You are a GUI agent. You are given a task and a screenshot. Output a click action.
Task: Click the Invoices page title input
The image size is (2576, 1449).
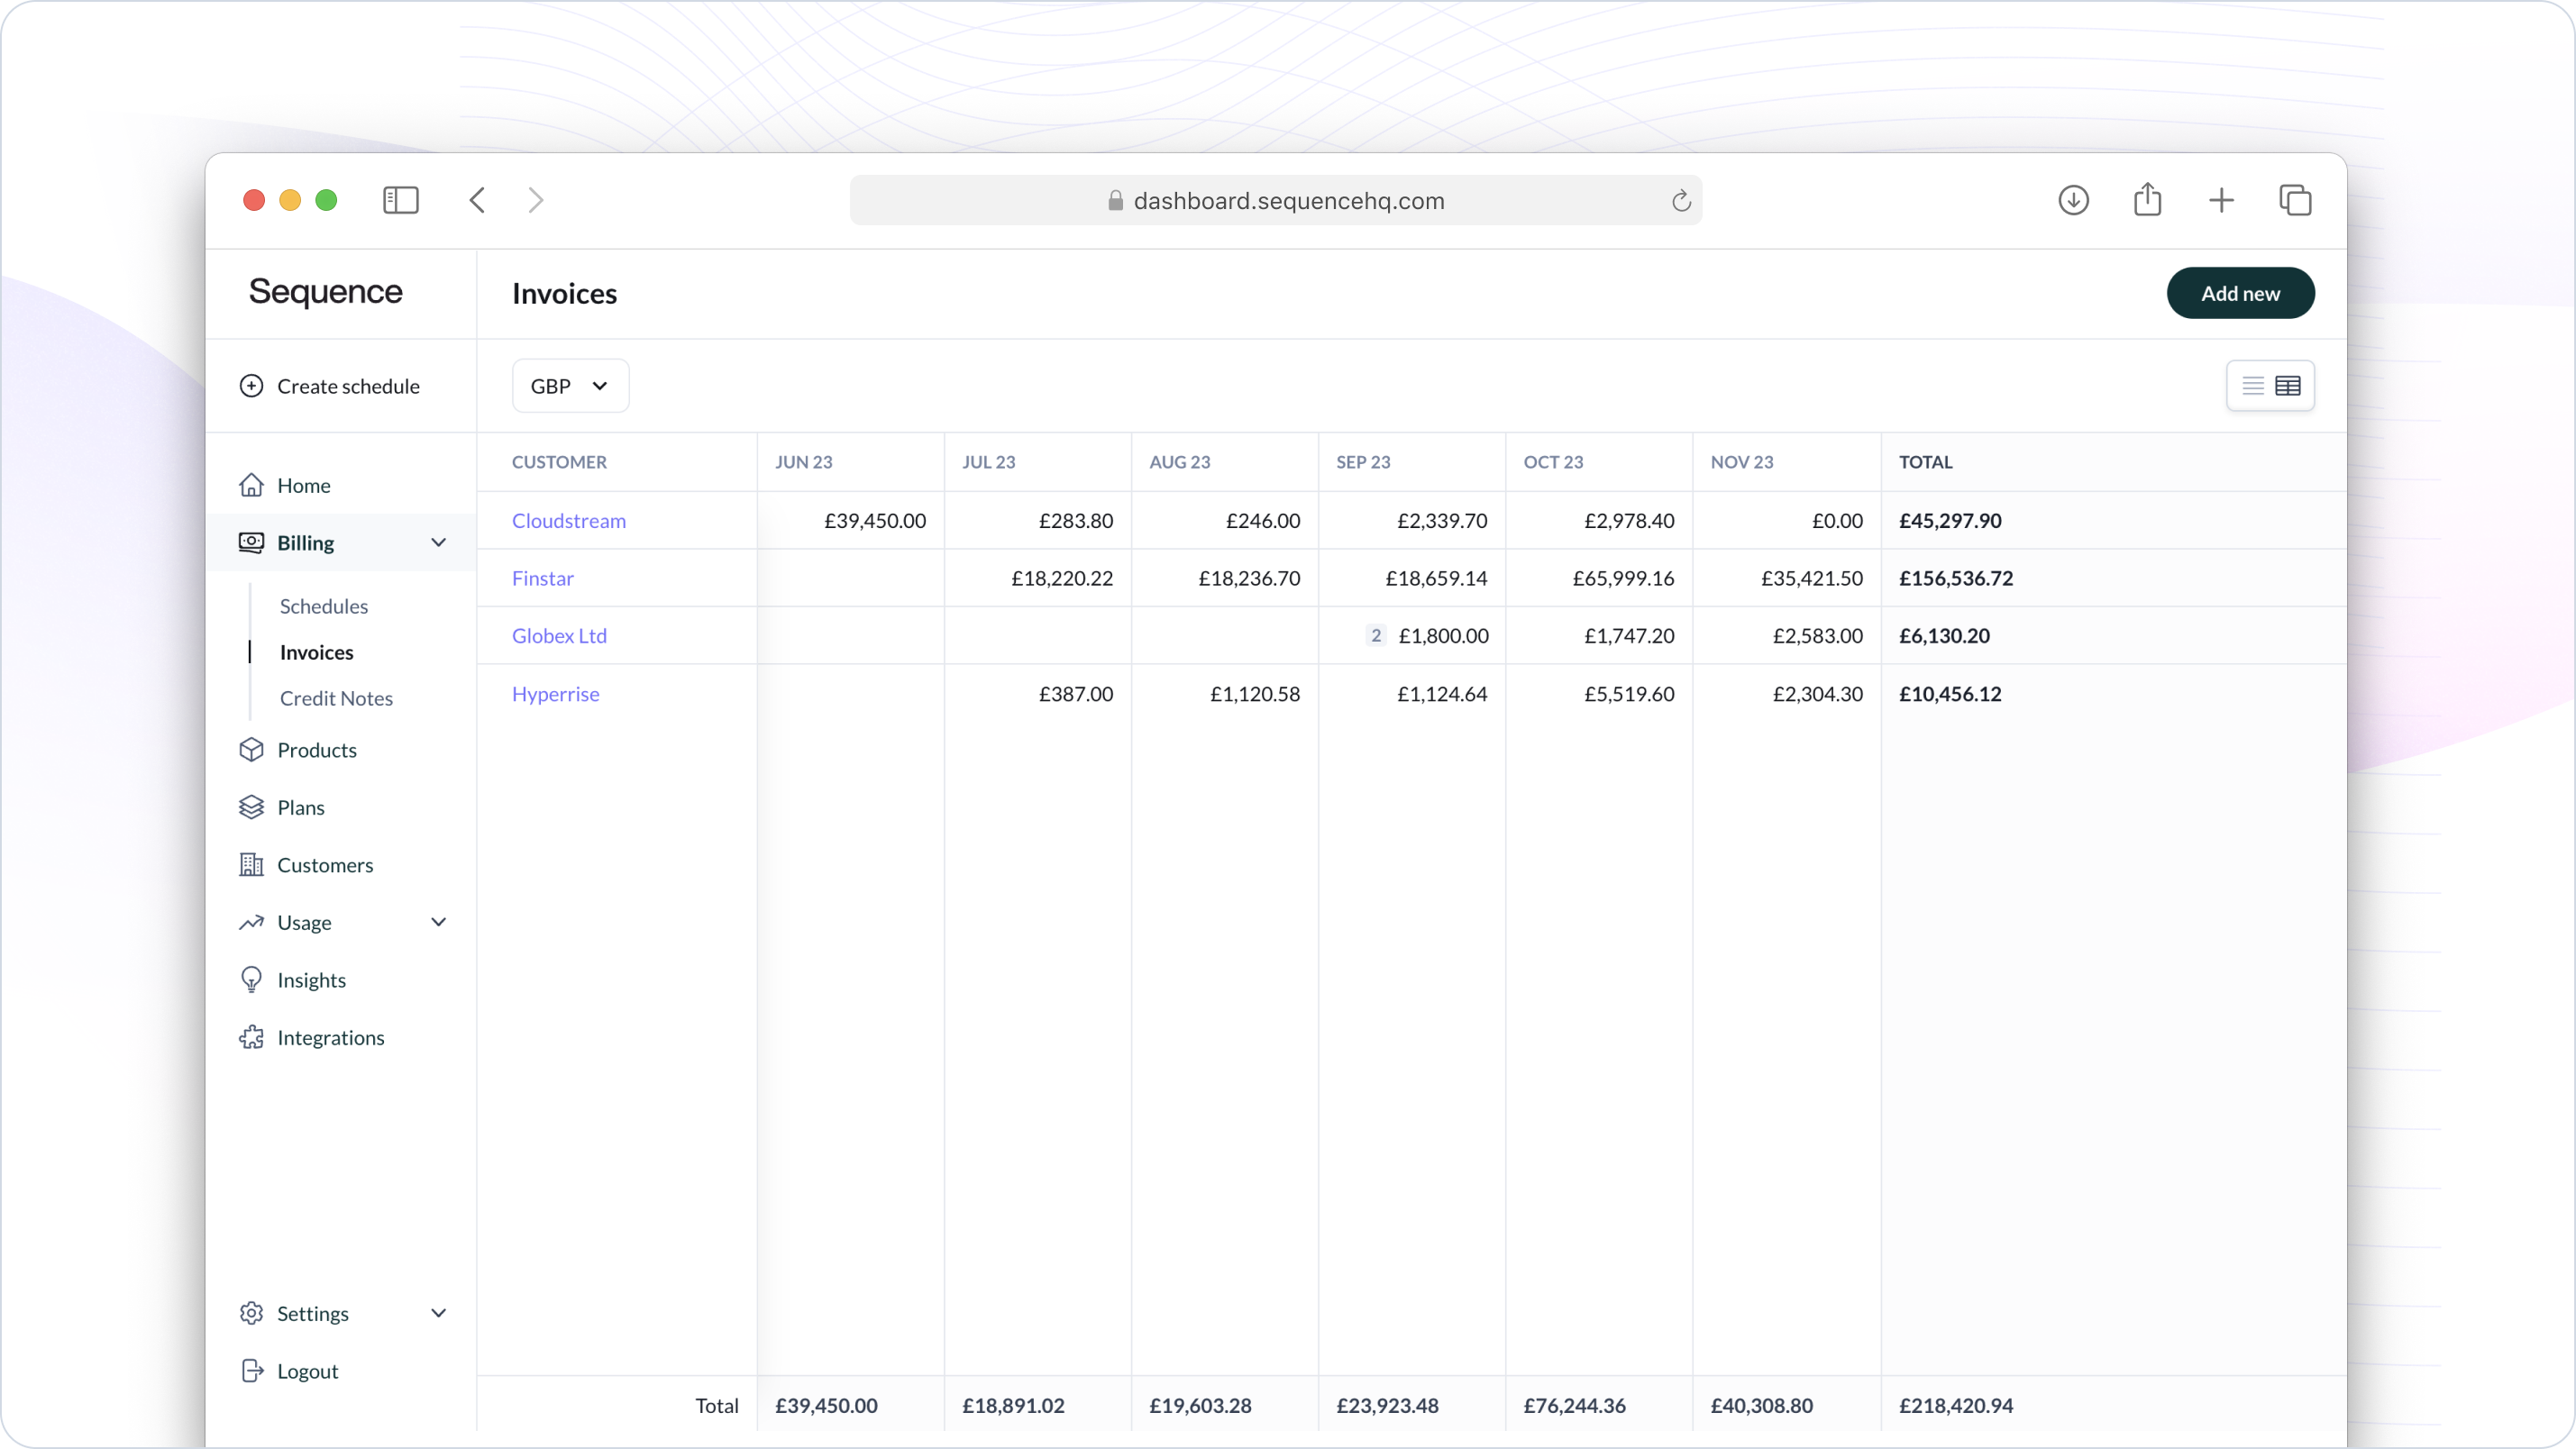[562, 292]
